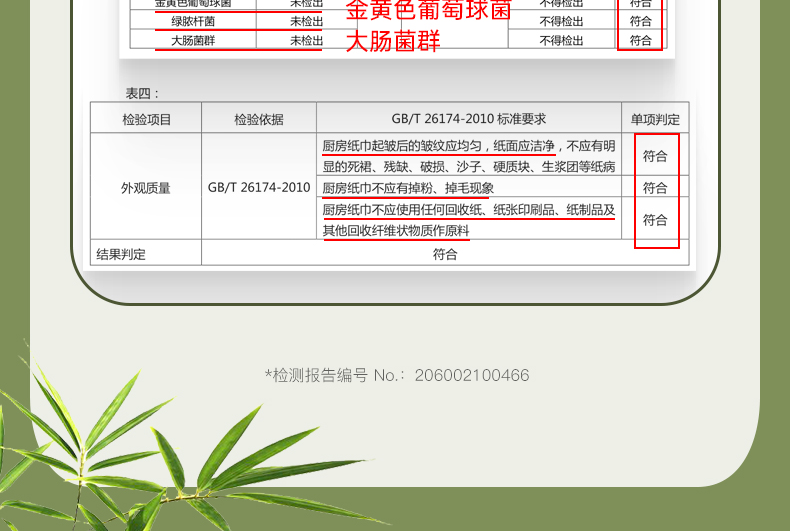
Task: Click the black 大肠菌群 cell in upper table
Action: [x=192, y=41]
